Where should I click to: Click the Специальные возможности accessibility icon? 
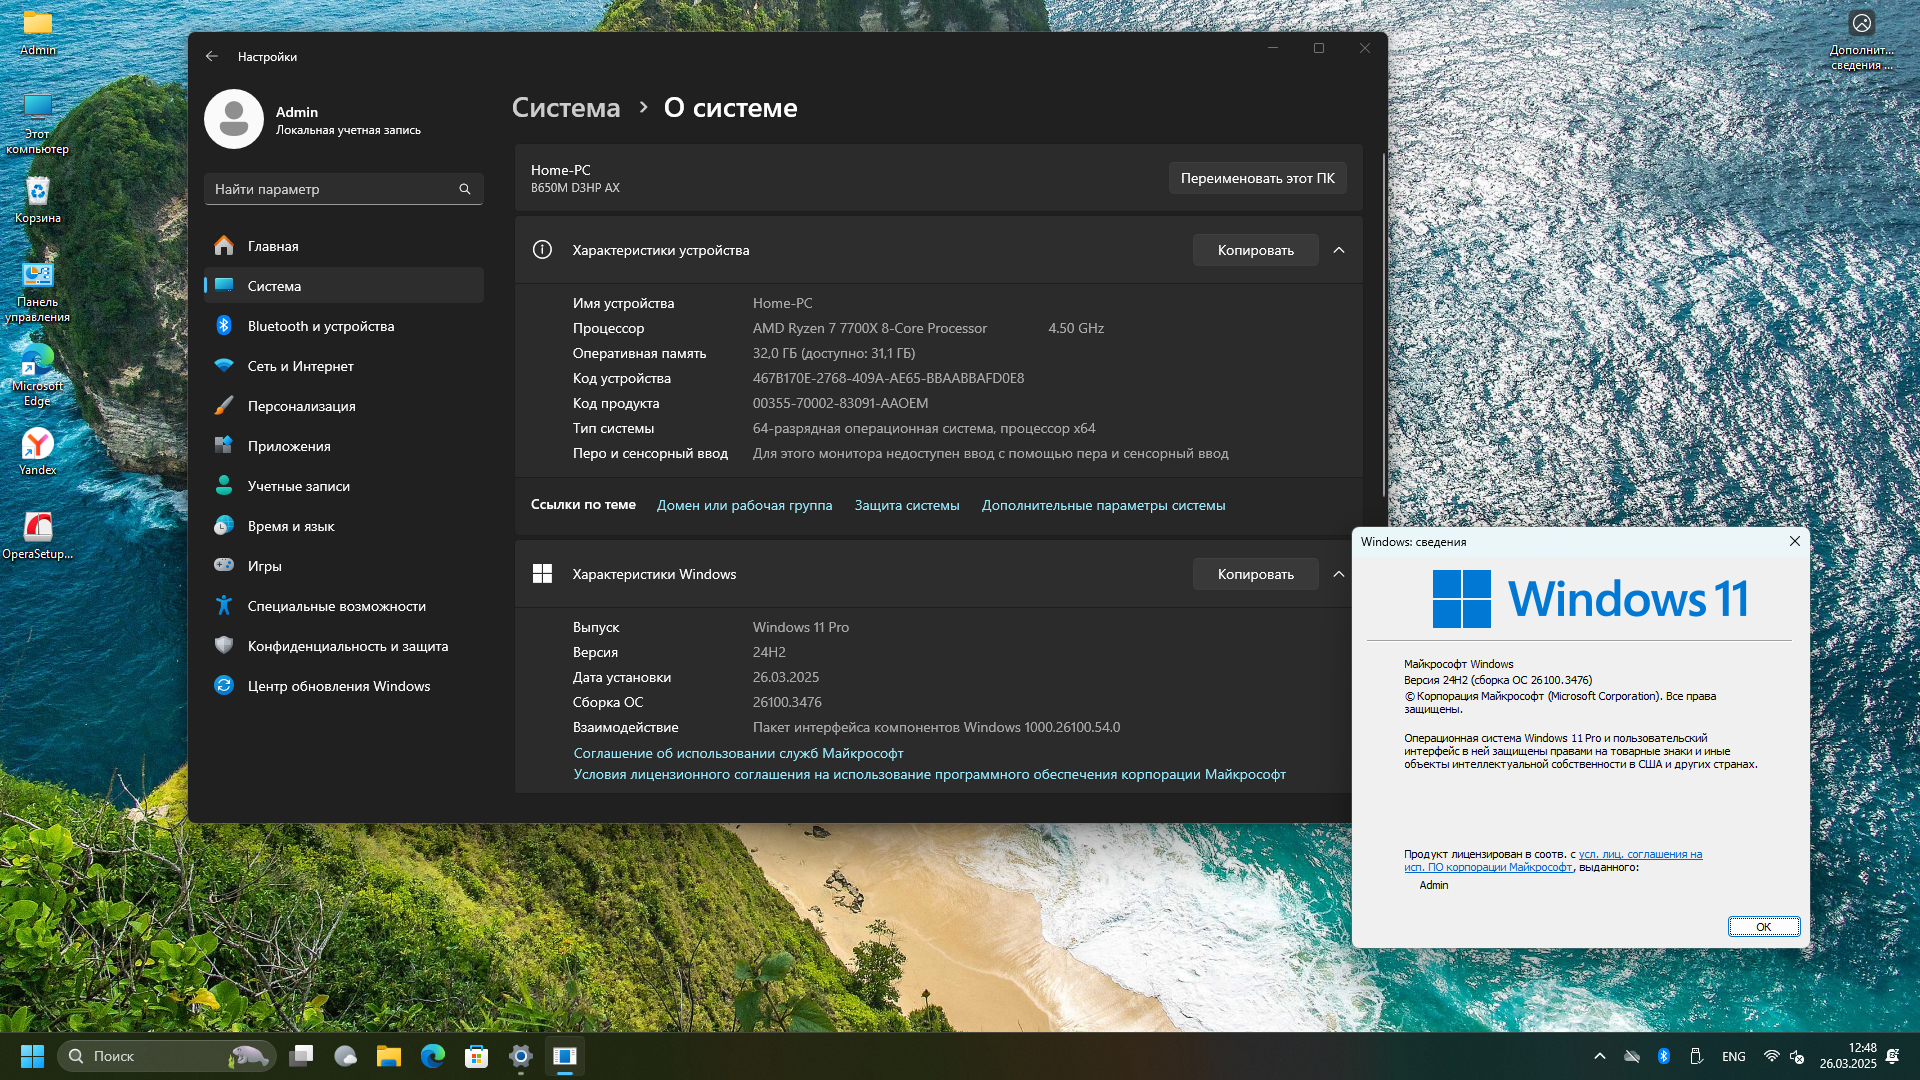point(224,606)
